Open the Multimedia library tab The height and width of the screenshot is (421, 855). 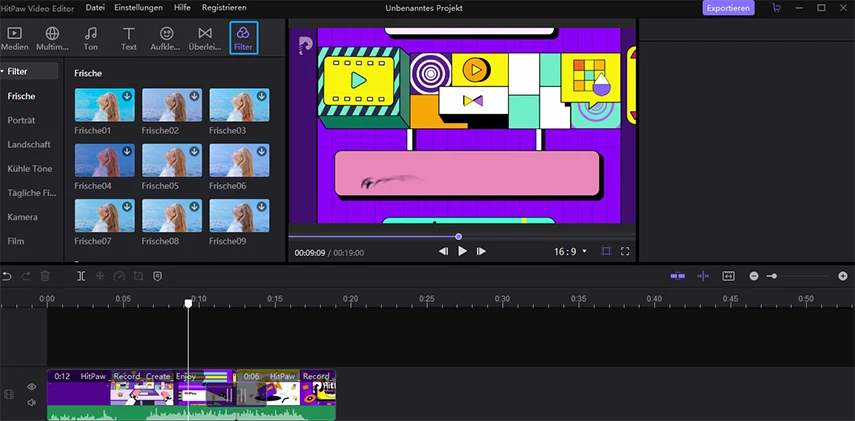pyautogui.click(x=52, y=39)
